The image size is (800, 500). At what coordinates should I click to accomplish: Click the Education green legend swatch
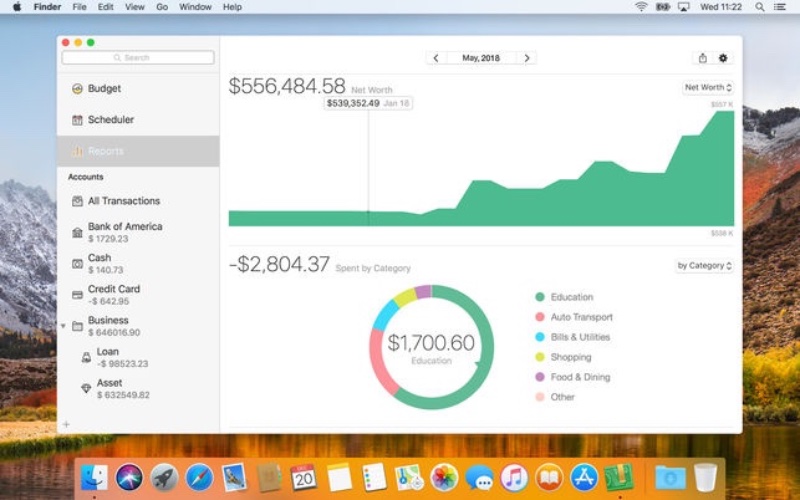[x=540, y=297]
